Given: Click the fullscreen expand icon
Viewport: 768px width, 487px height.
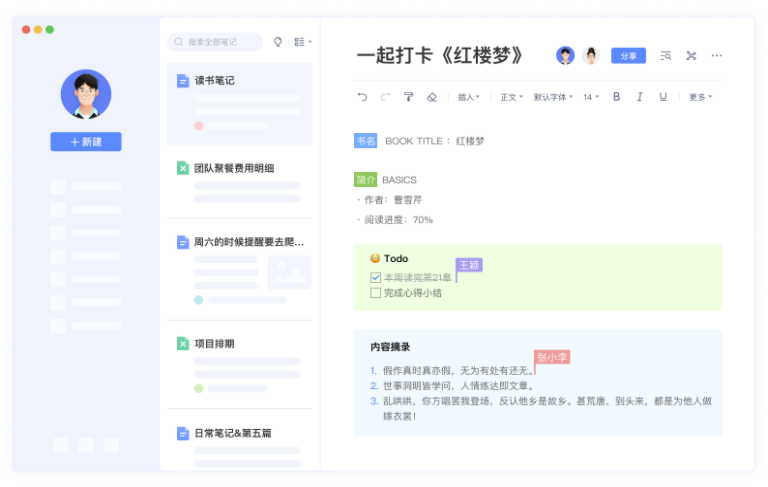Looking at the screenshot, I should click(691, 56).
